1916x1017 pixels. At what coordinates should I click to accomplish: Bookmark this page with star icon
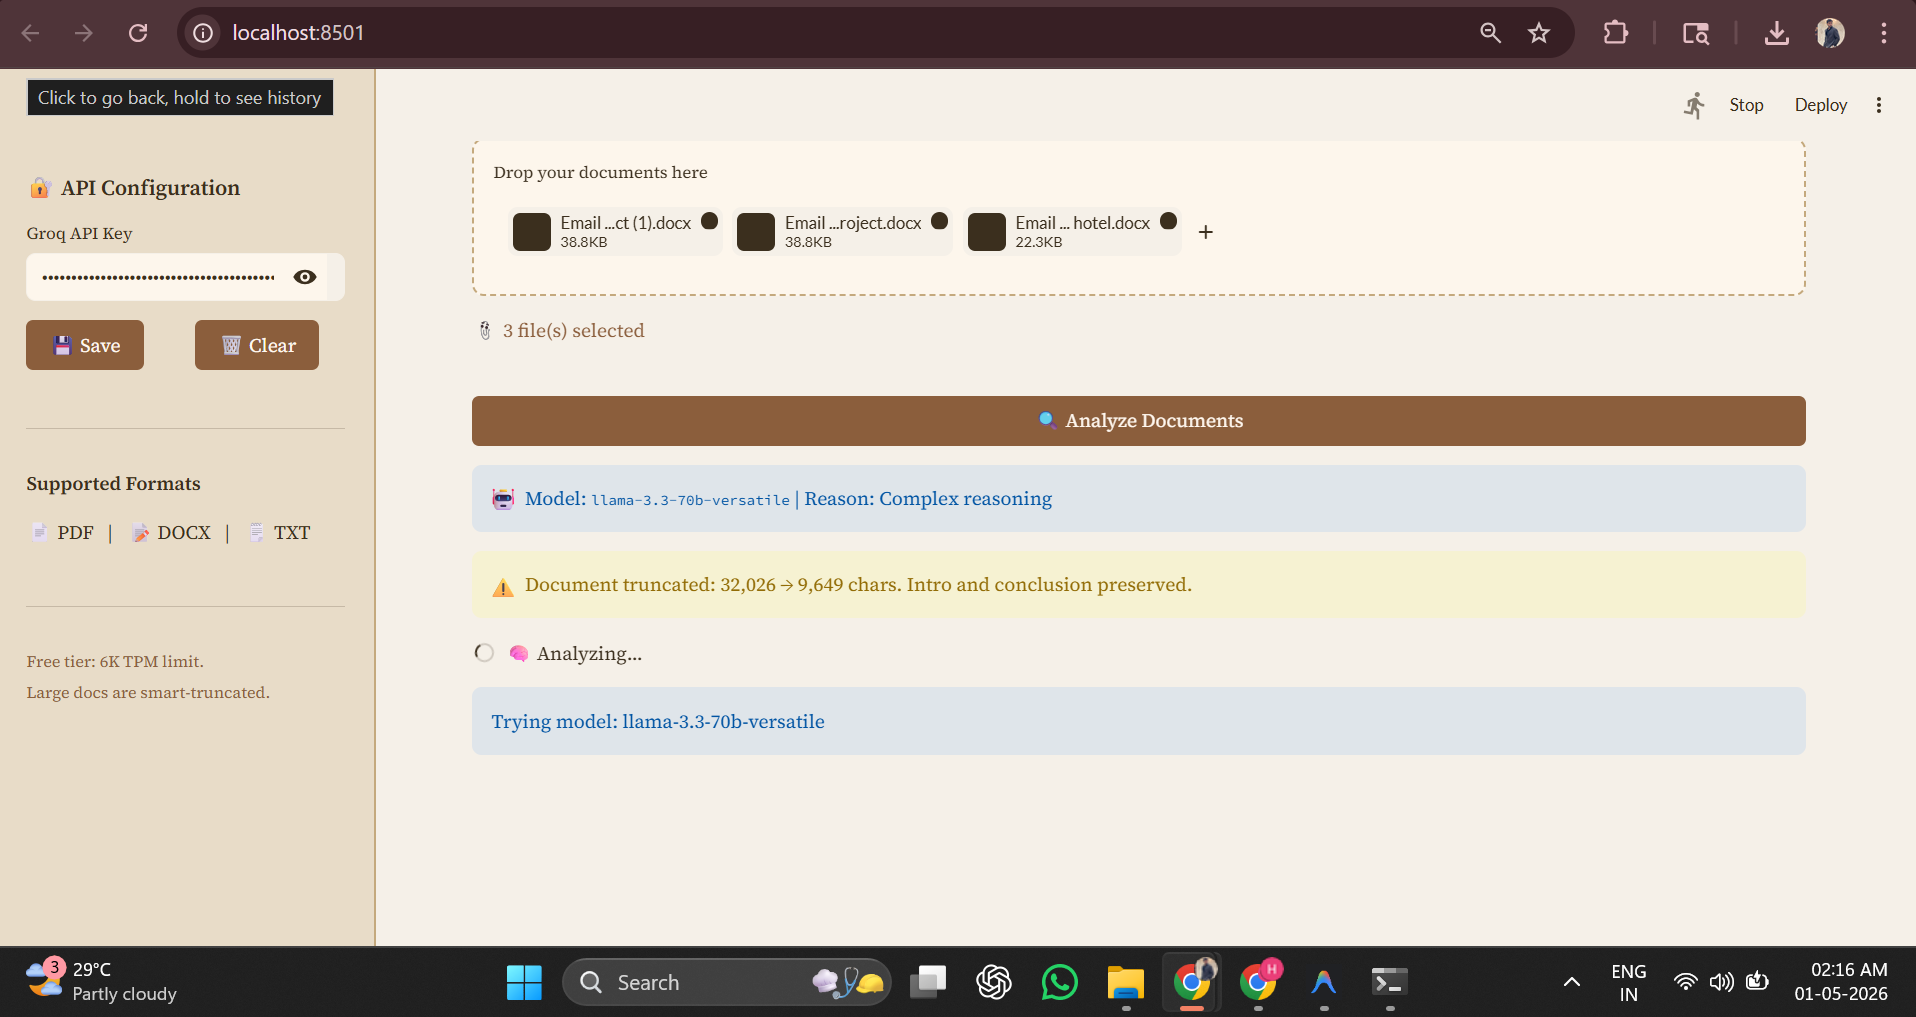1539,33
